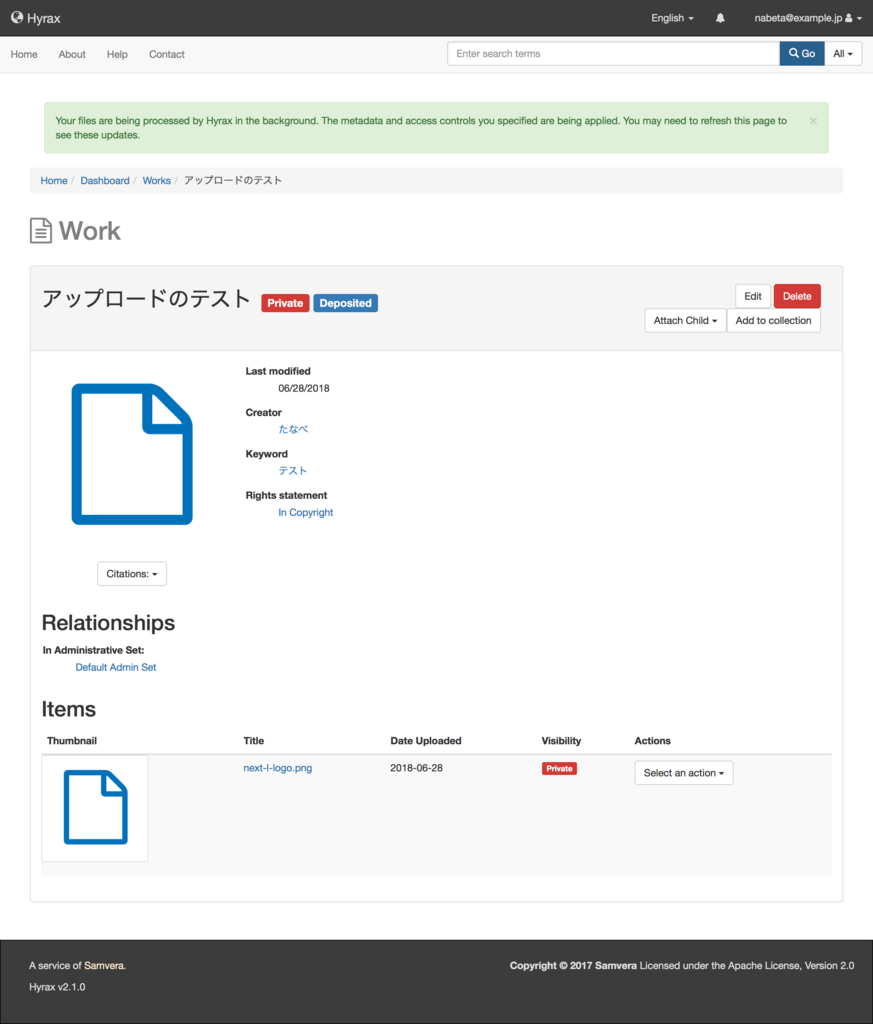
Task: Click the Hyrax logo in the header
Action: pyautogui.click(x=35, y=18)
